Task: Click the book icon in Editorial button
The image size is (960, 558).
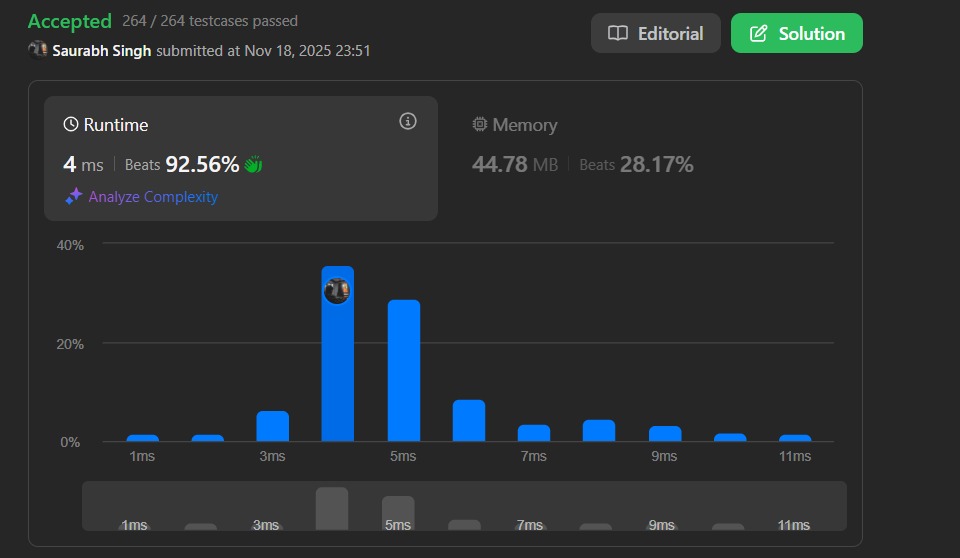Action: [x=618, y=33]
